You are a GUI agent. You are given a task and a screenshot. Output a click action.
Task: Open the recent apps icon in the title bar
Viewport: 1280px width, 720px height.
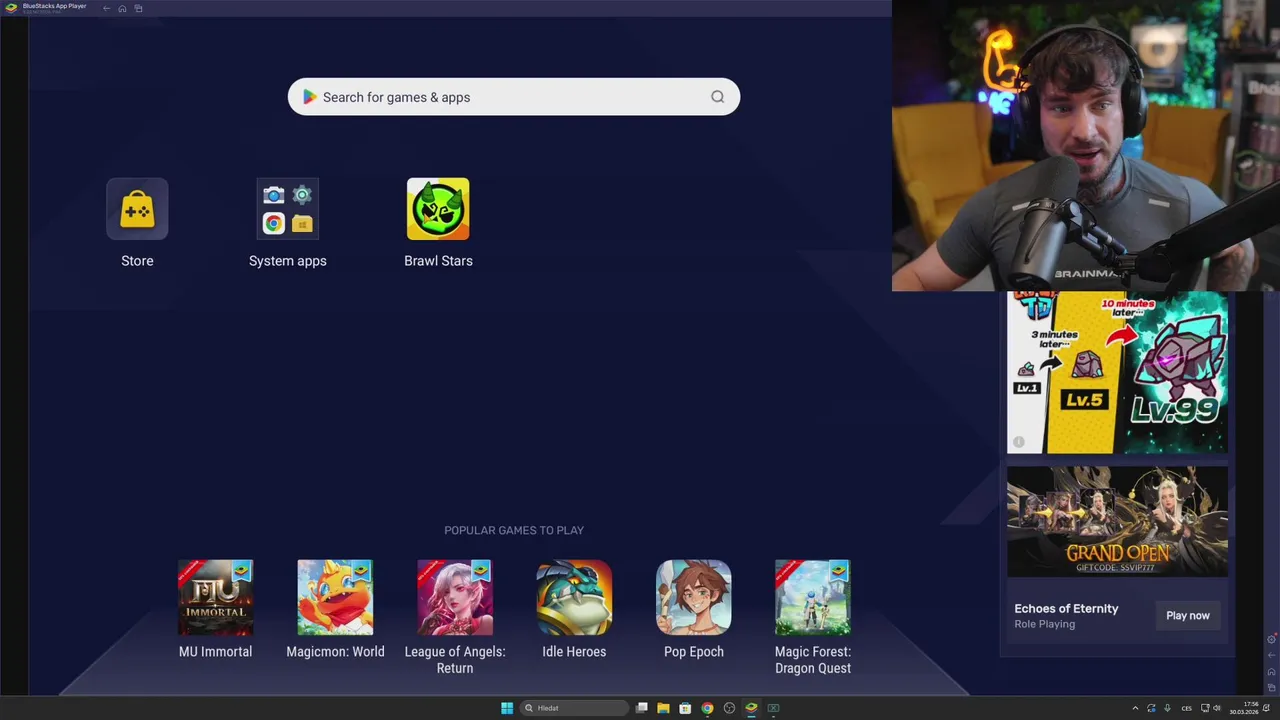pos(138,8)
